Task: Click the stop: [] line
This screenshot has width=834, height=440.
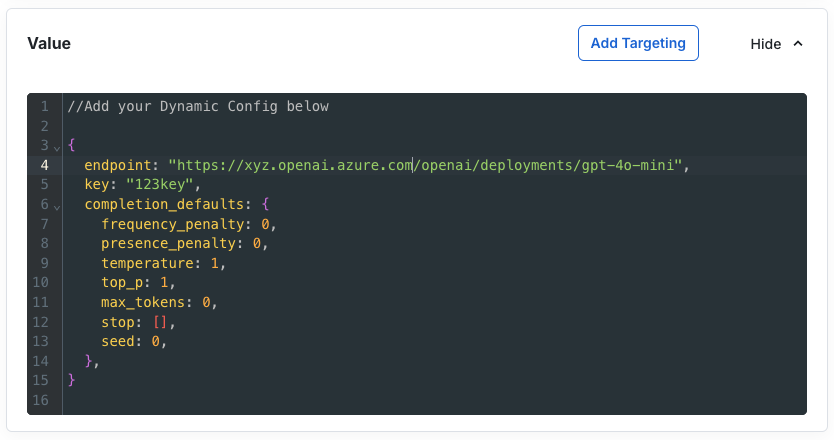Action: 138,322
